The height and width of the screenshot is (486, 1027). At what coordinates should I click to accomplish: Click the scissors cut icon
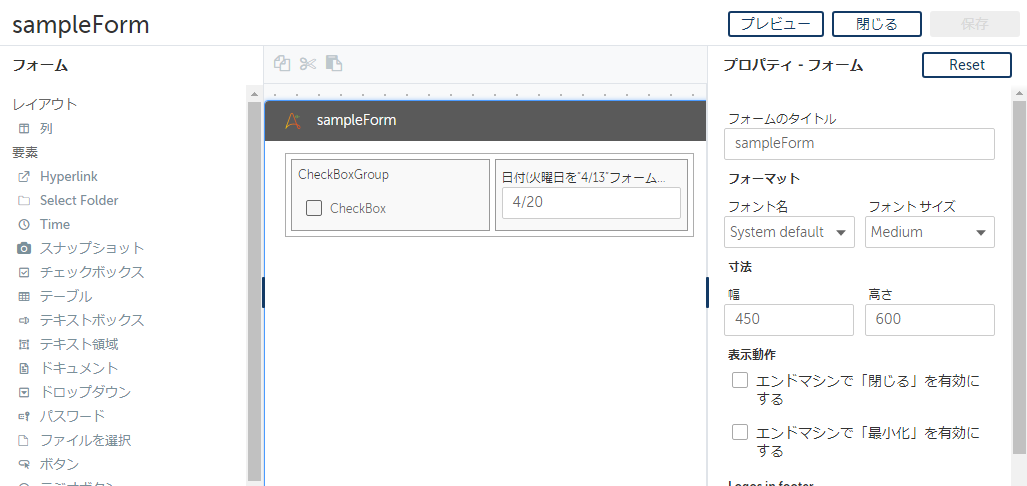308,64
